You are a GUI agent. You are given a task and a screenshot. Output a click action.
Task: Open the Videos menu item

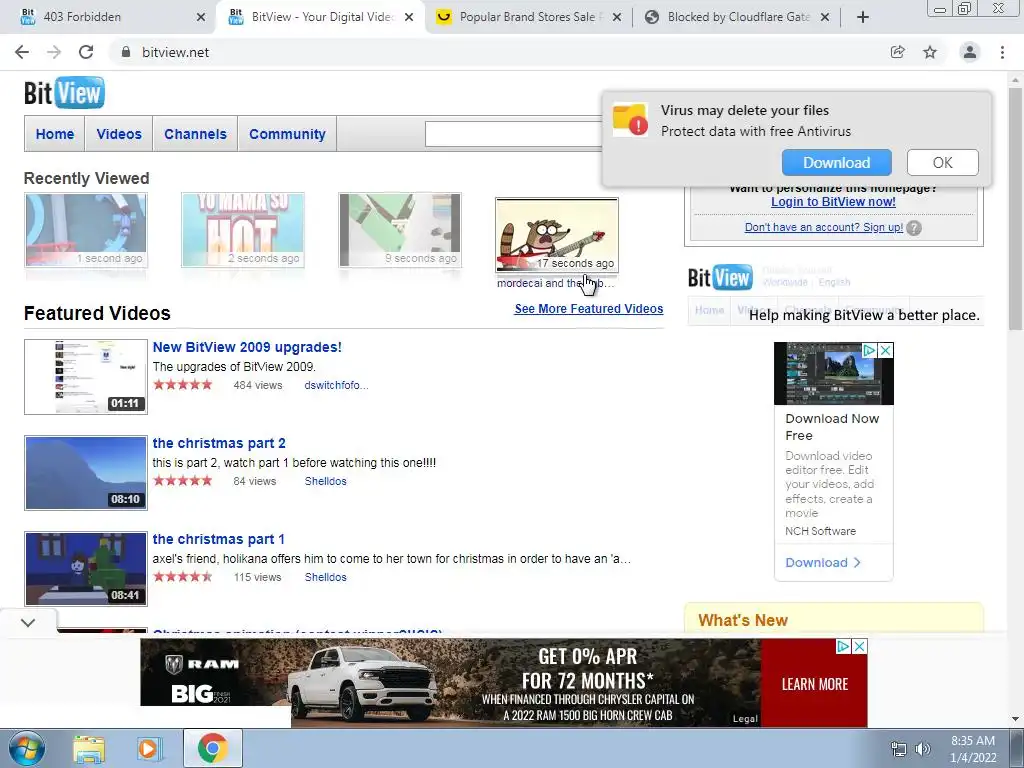tap(119, 134)
